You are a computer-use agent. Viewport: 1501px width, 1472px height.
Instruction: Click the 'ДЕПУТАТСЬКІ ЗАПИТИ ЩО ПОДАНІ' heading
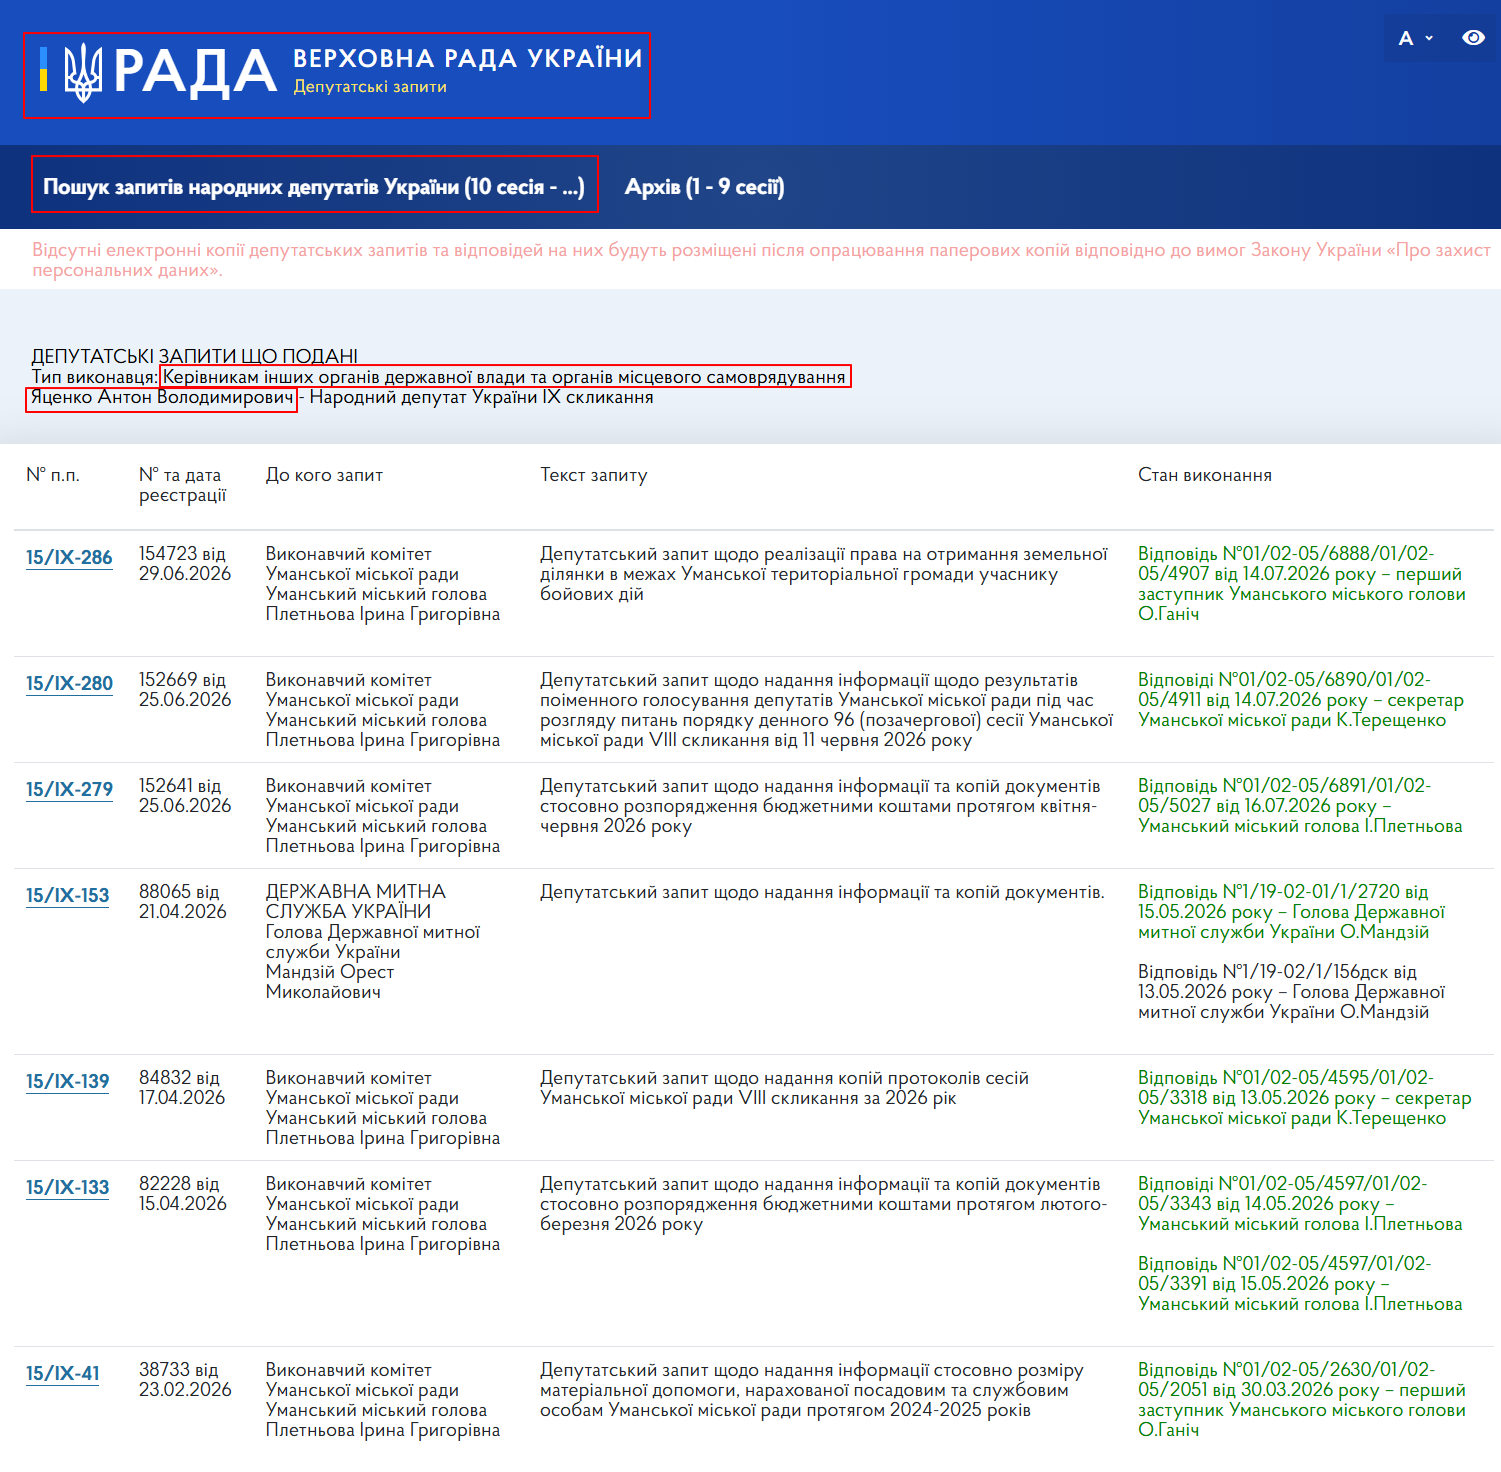point(195,356)
